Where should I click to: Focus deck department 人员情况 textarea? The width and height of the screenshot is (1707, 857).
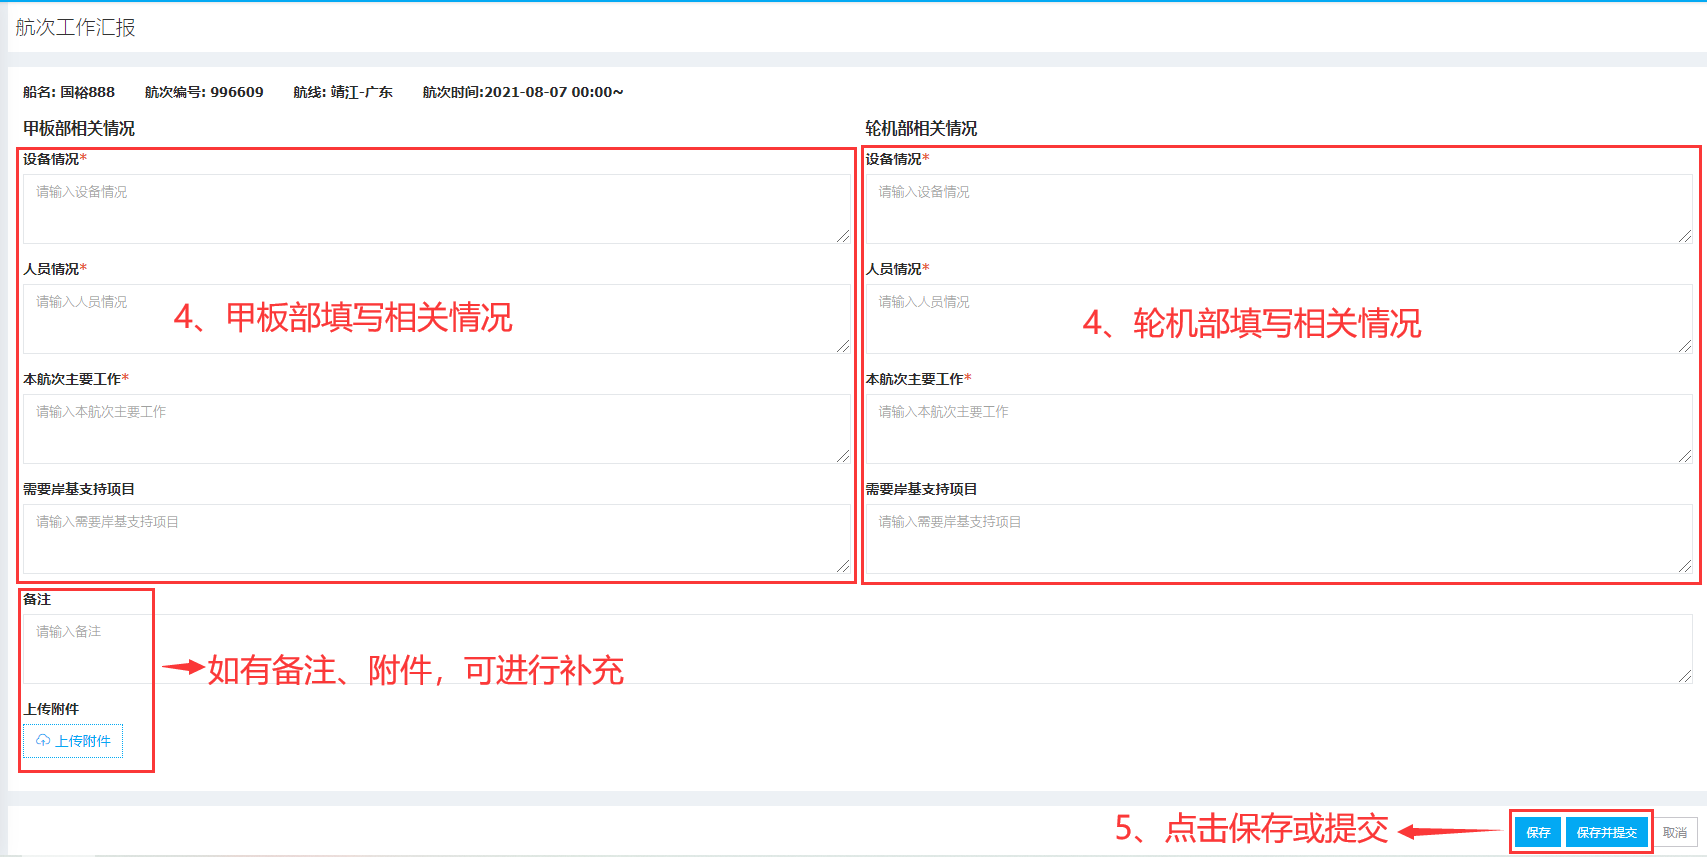click(437, 319)
